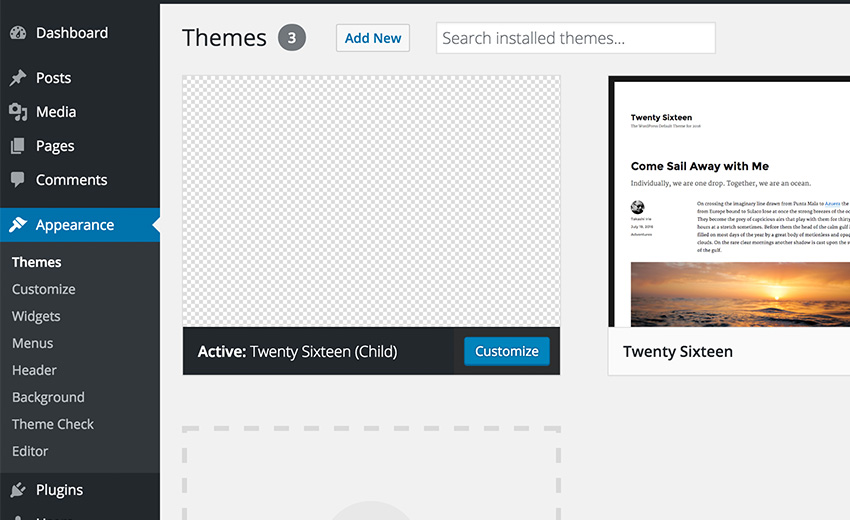This screenshot has height=520, width=850.
Task: Click the Posts pushpin icon
Action: 18,78
